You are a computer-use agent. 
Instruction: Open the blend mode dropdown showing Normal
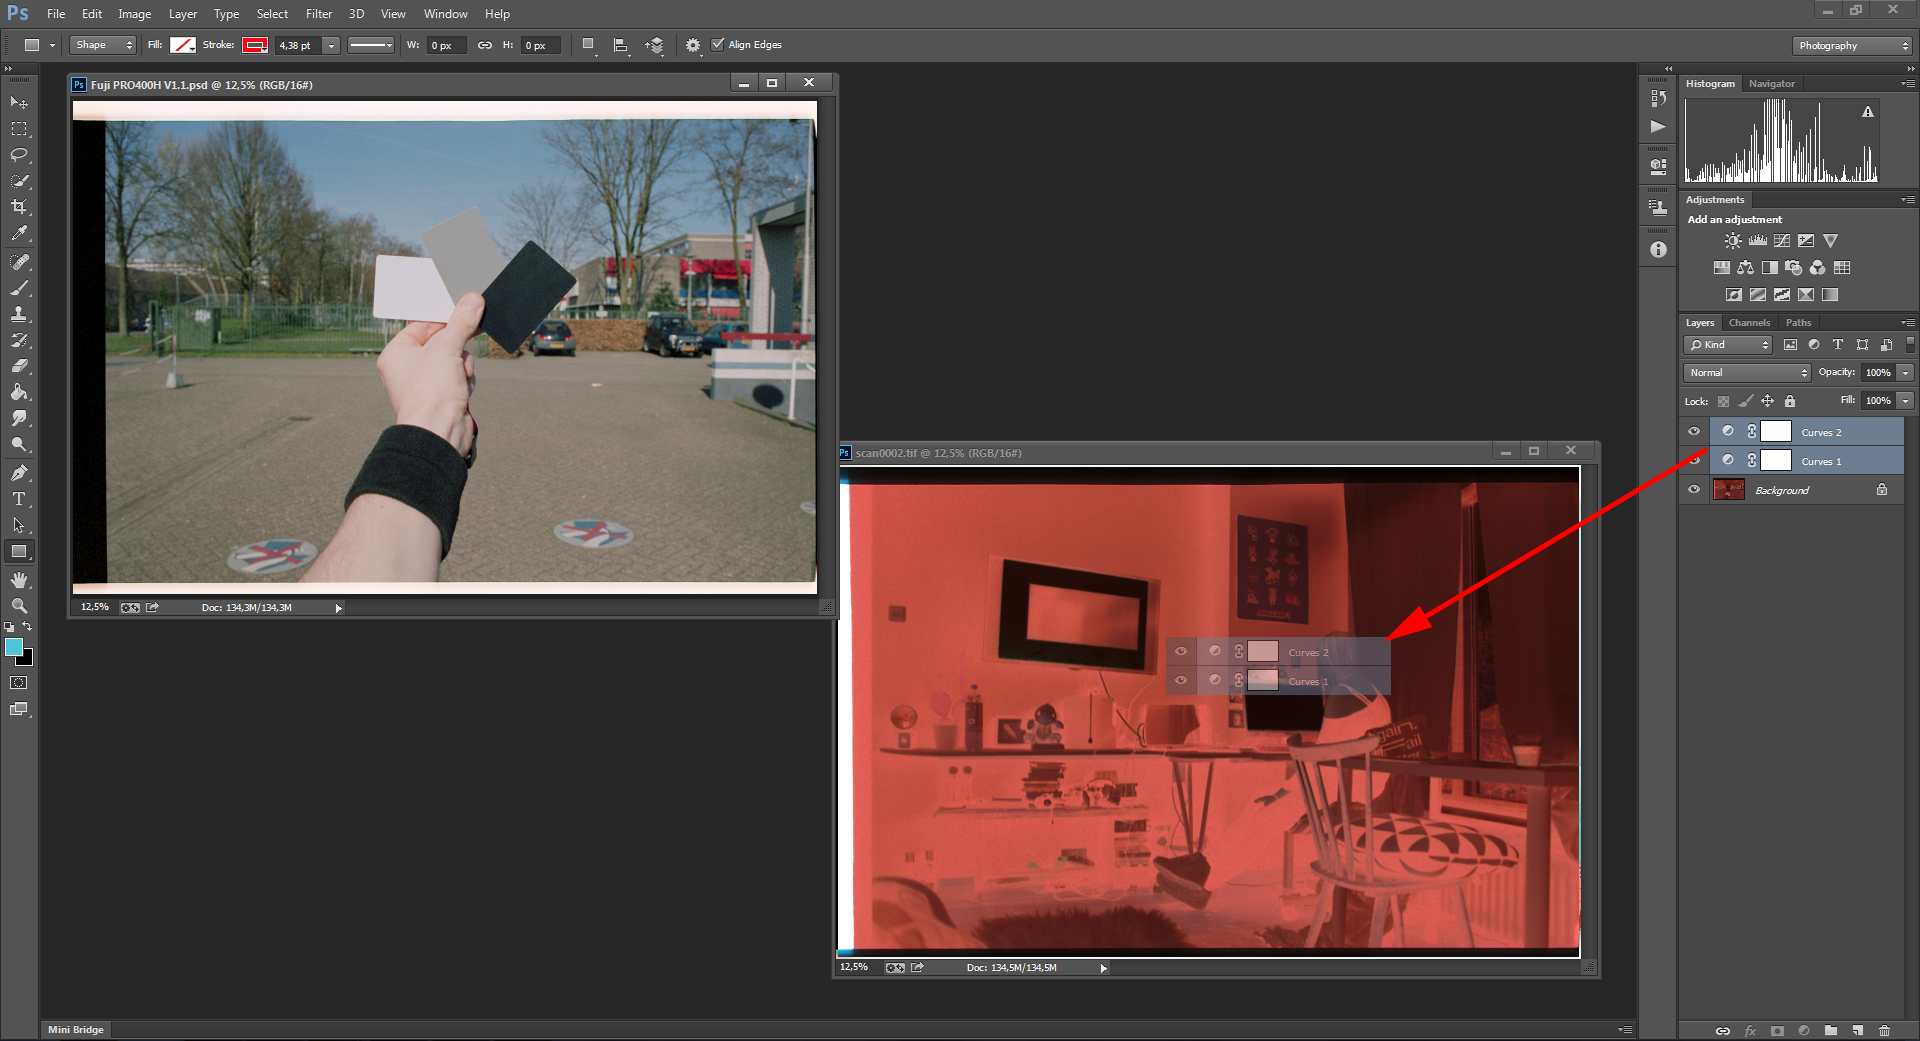click(x=1745, y=372)
